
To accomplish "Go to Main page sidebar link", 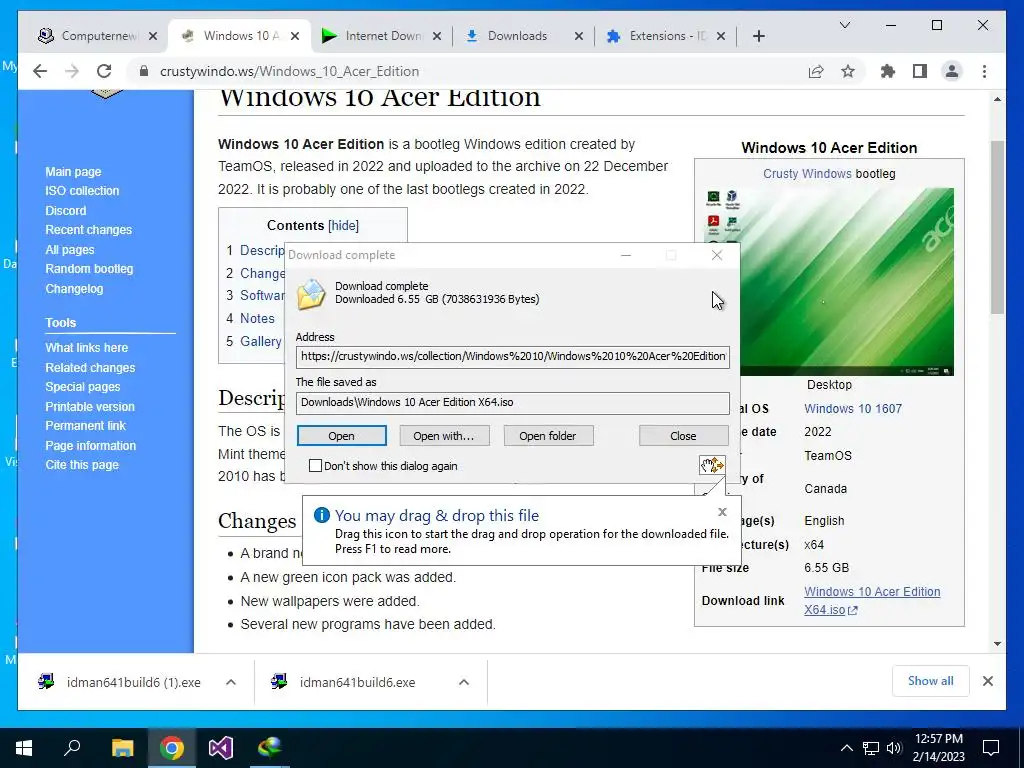I will [73, 172].
